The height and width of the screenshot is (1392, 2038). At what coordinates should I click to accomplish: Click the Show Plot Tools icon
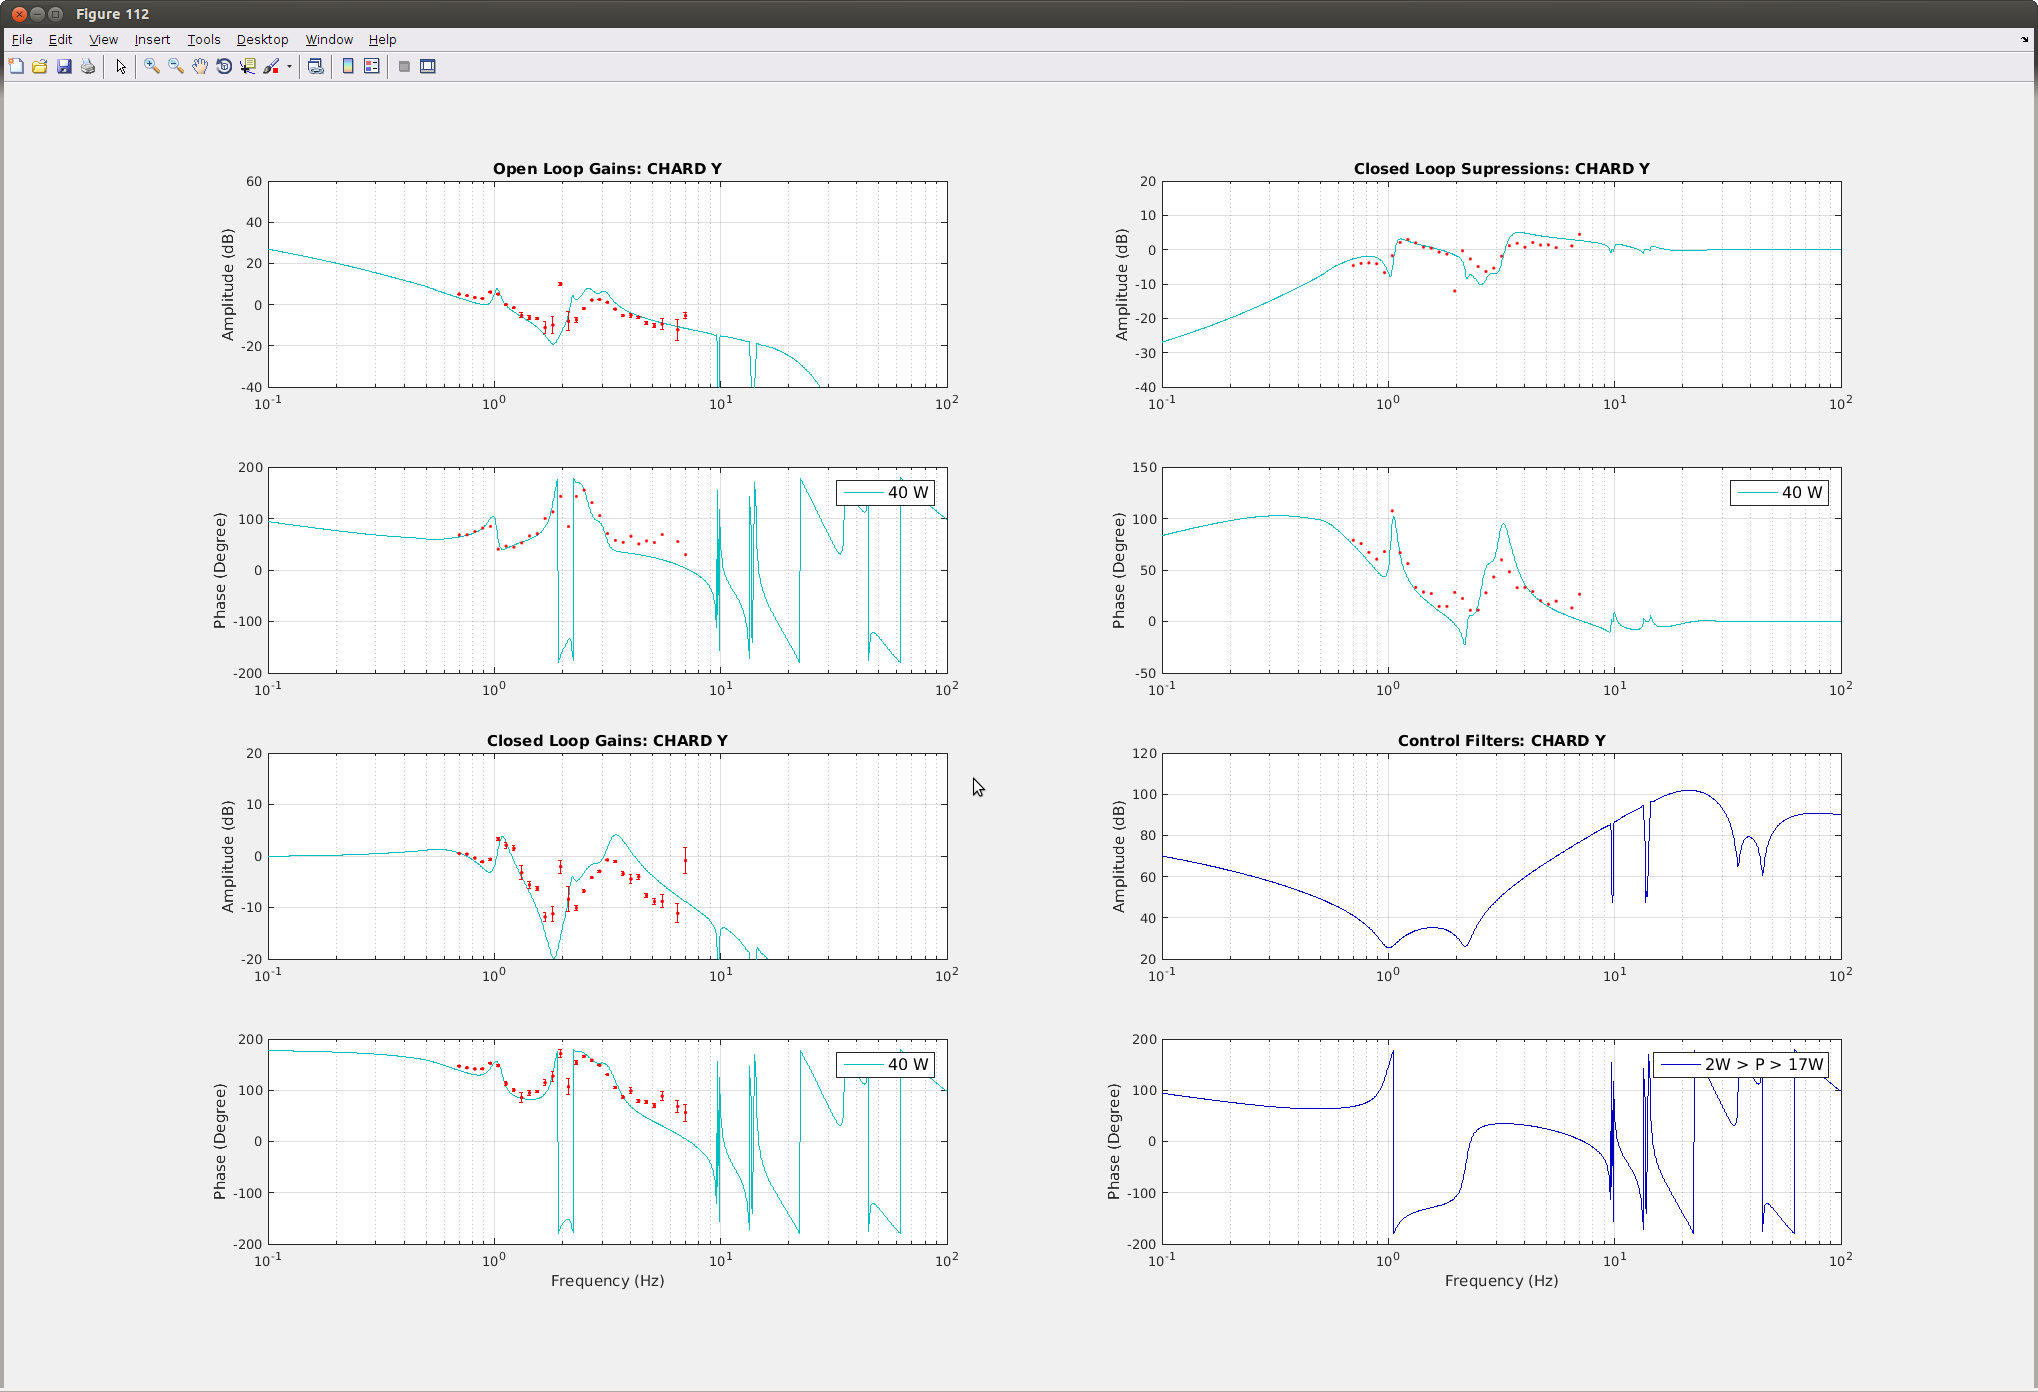pos(428,67)
